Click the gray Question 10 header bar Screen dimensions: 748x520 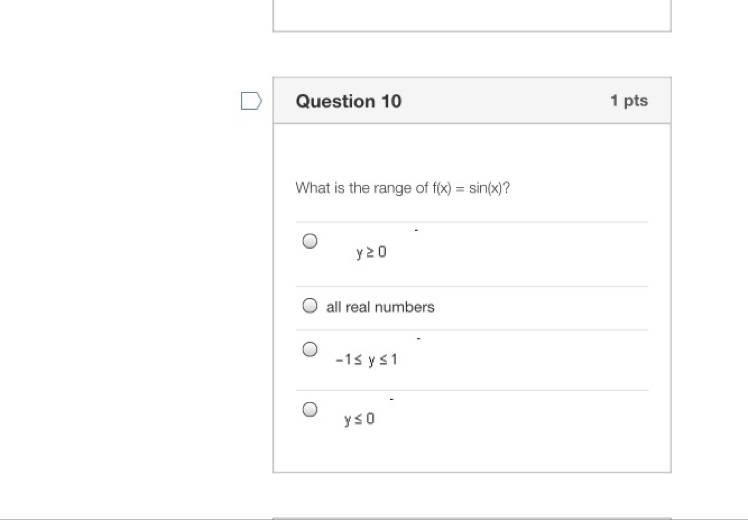coord(500,101)
